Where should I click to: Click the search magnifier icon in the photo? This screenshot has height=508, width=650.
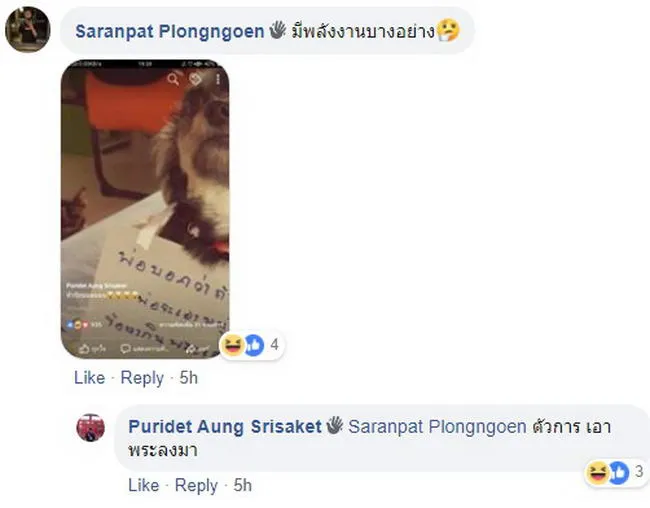(x=173, y=79)
